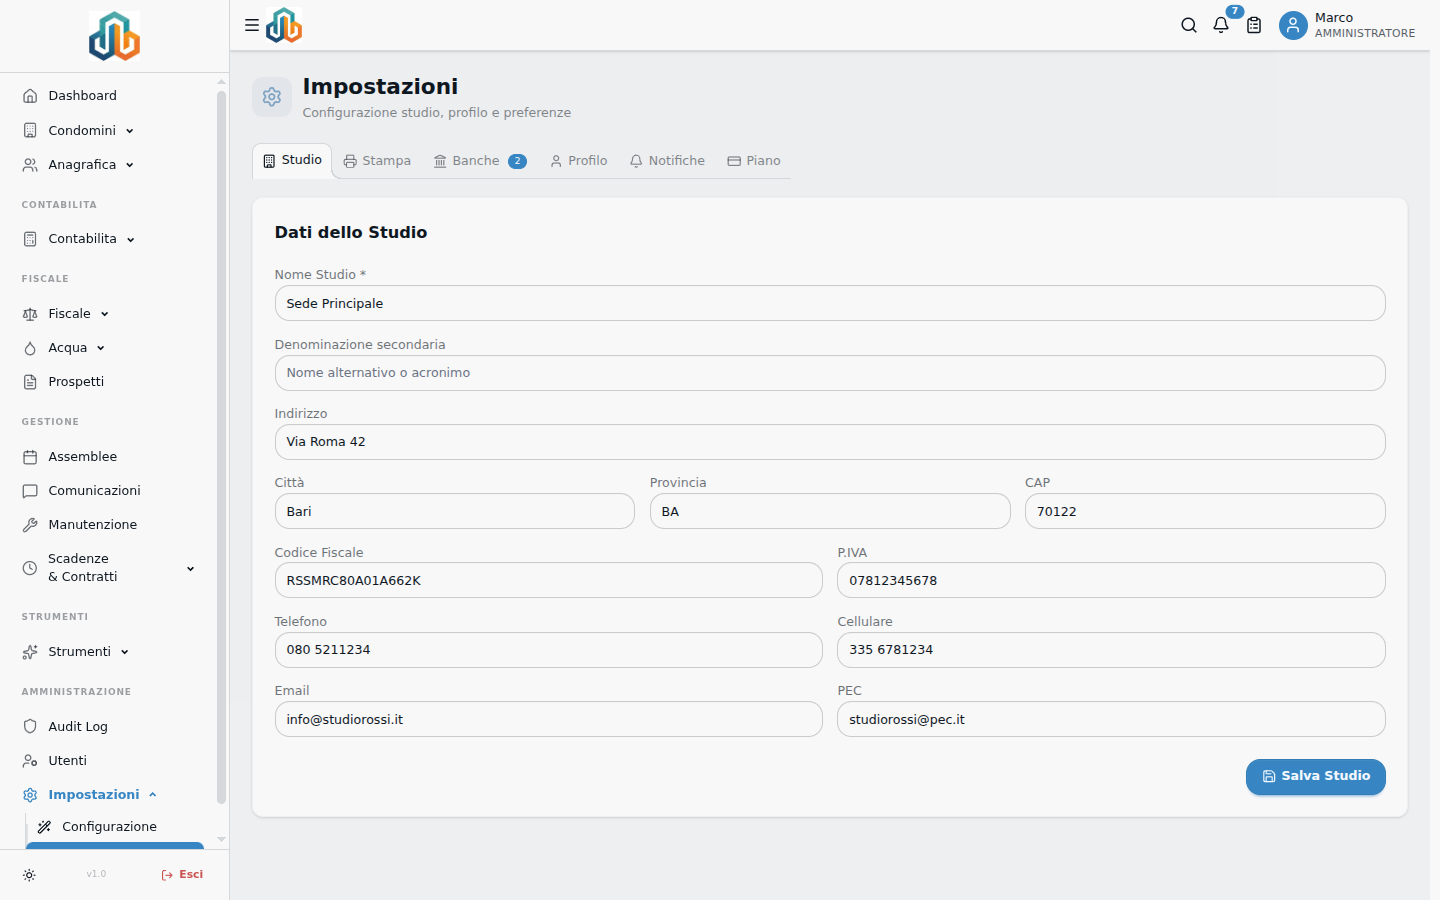This screenshot has width=1440, height=900.
Task: Click the CAP input field
Action: point(1205,511)
